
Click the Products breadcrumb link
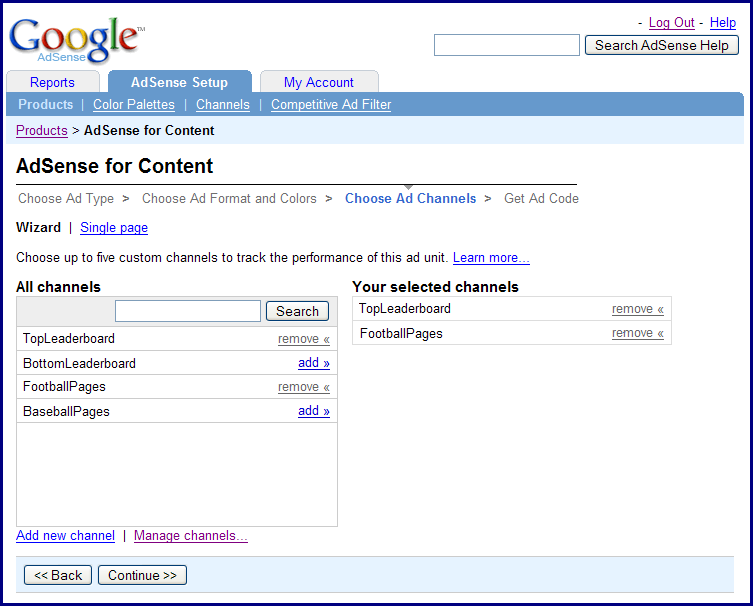[x=42, y=130]
